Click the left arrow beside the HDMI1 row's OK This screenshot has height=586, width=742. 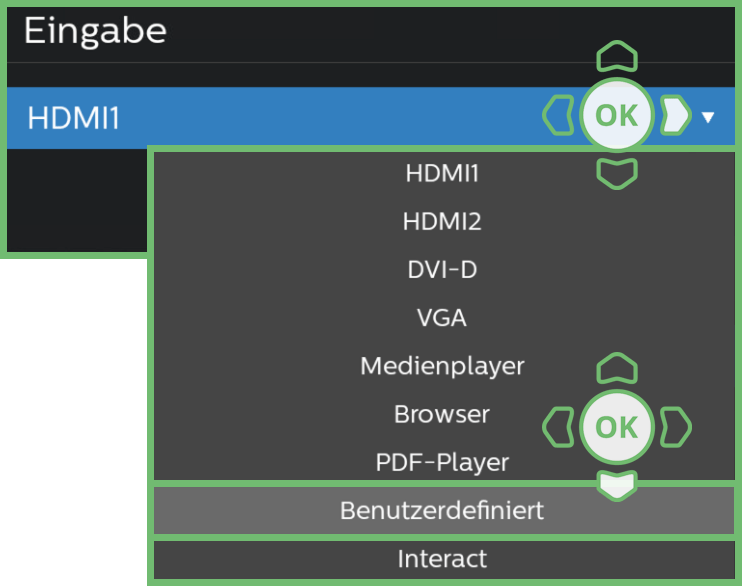pos(556,116)
